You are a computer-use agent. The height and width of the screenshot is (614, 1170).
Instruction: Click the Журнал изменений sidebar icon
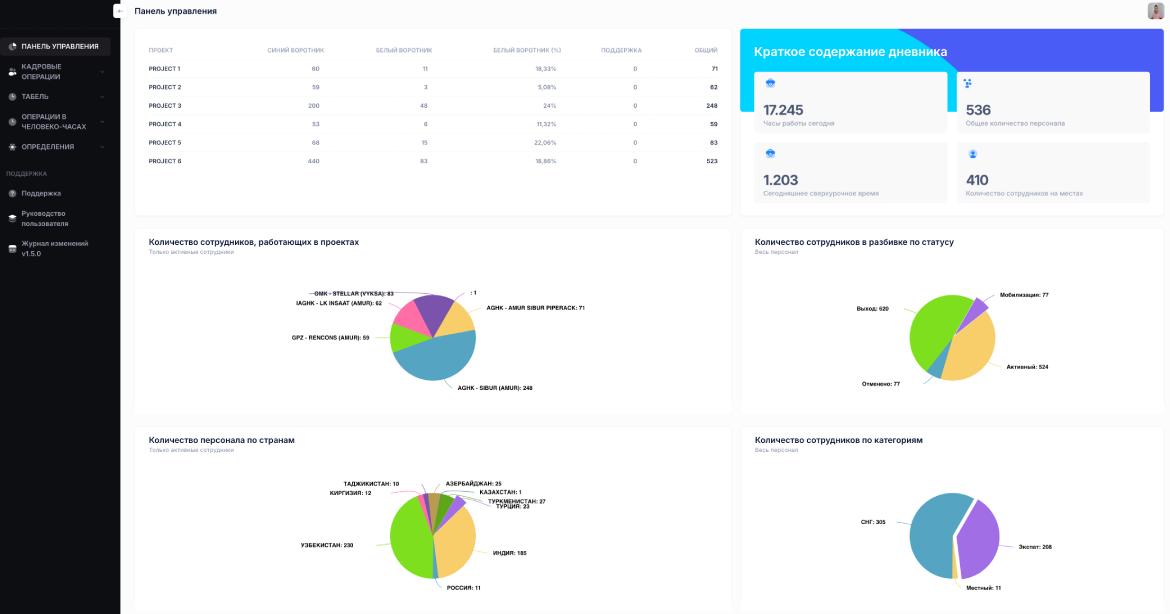(12, 248)
